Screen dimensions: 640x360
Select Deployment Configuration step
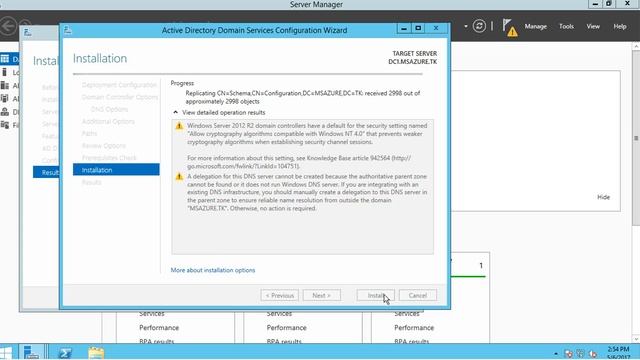click(119, 85)
